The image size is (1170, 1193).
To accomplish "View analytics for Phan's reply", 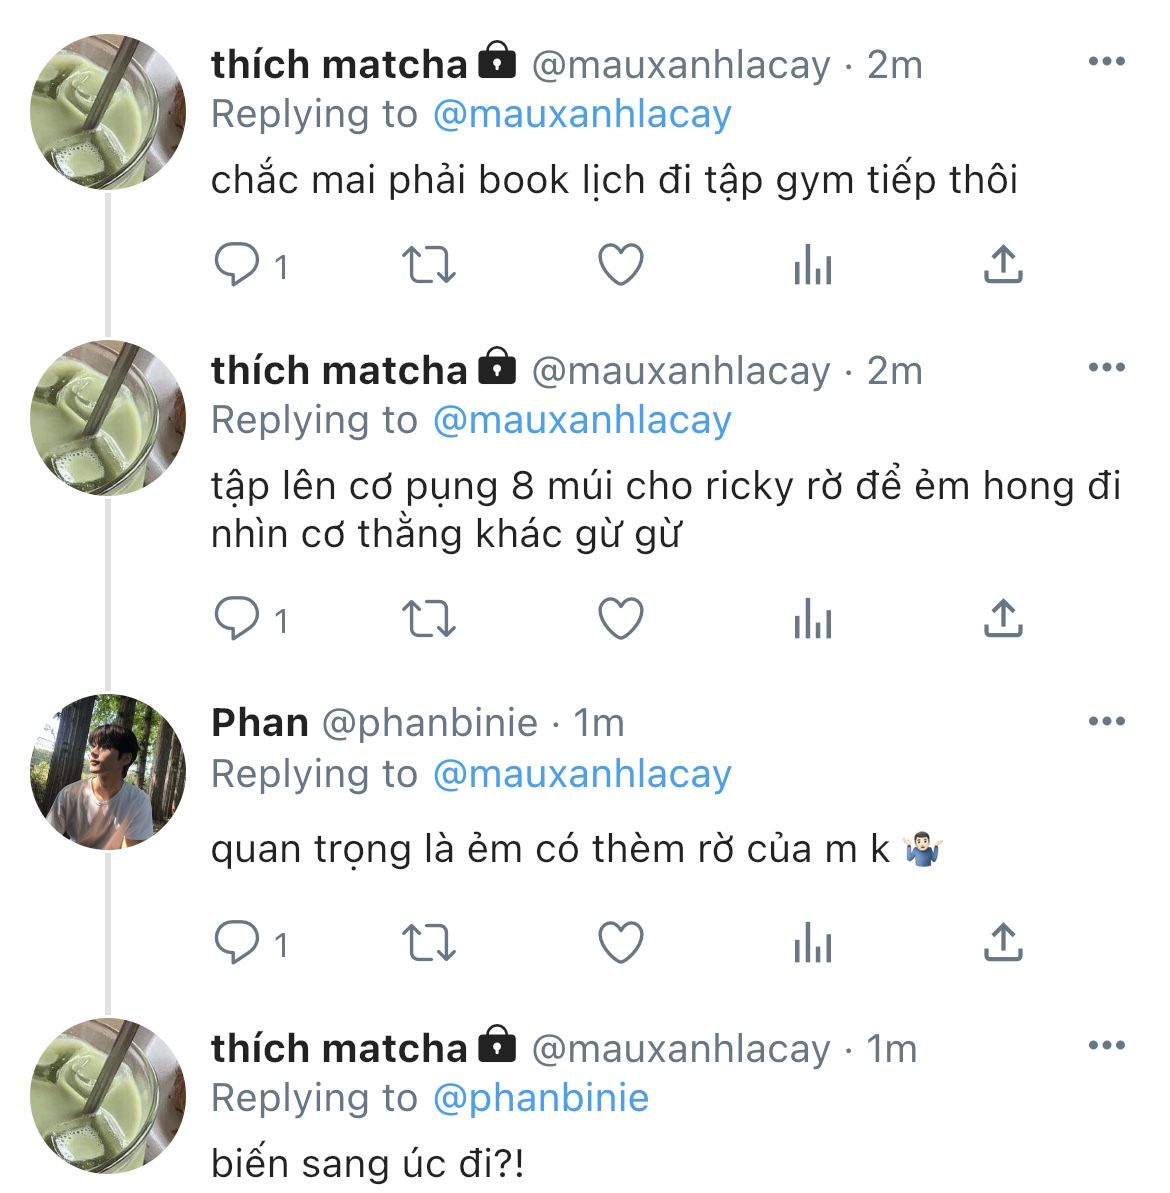I will (x=812, y=943).
